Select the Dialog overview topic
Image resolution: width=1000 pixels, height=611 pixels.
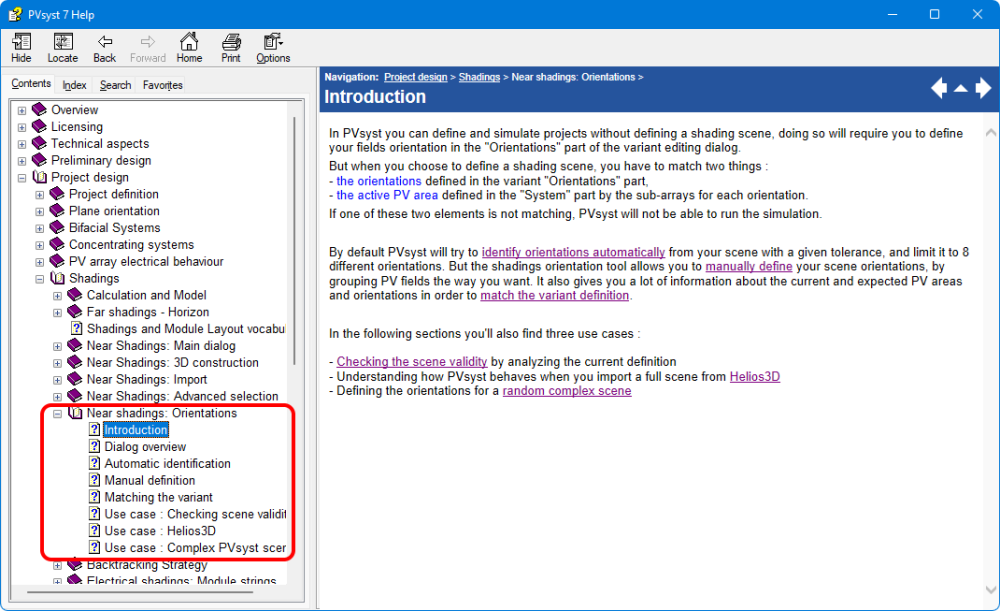[145, 447]
